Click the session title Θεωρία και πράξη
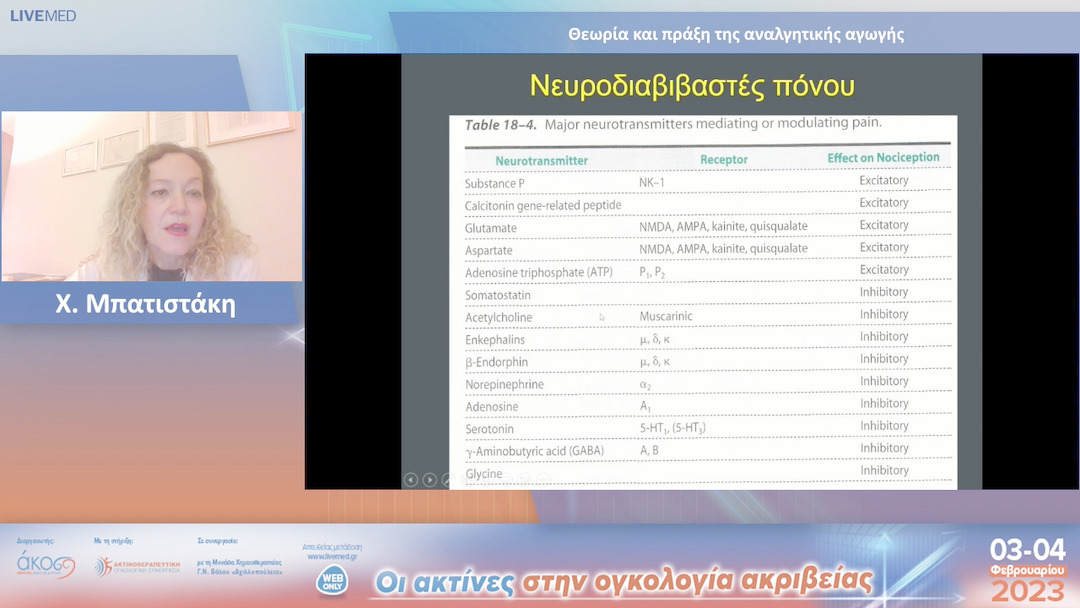 [x=736, y=34]
